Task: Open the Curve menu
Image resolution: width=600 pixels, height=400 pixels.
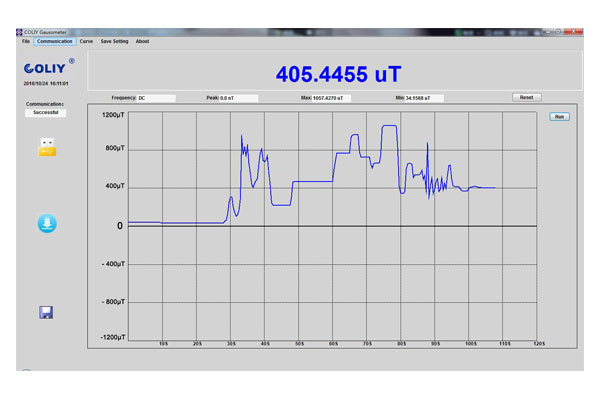Action: [86, 41]
